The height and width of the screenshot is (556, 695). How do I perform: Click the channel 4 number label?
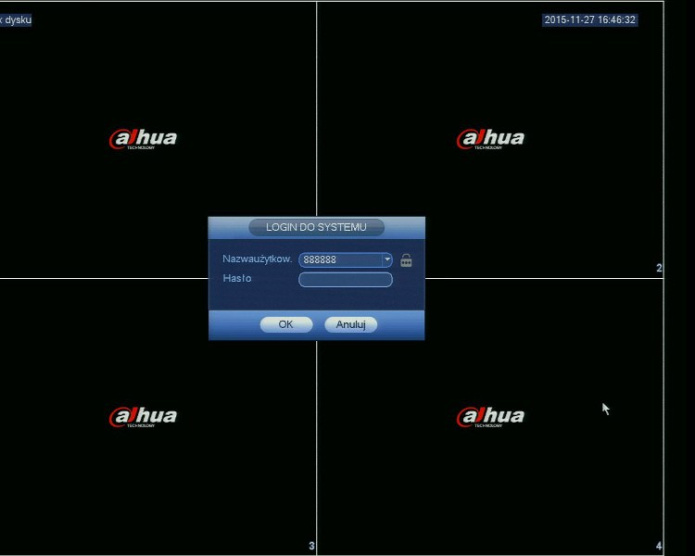[x=658, y=546]
